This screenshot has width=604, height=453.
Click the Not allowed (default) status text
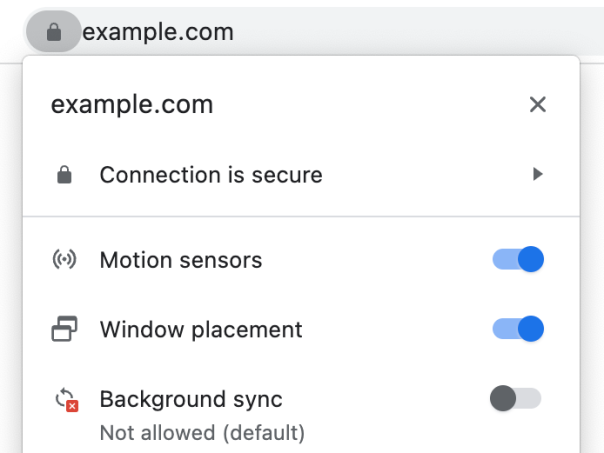(201, 433)
